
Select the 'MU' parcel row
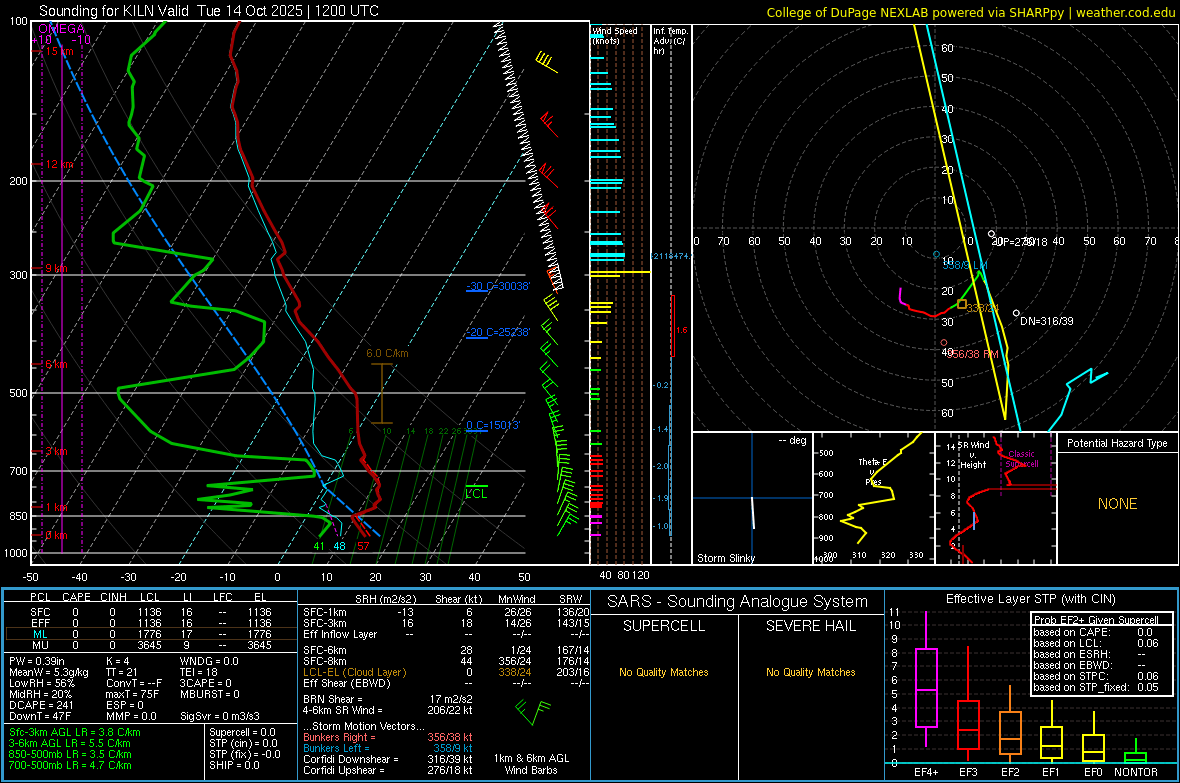pyautogui.click(x=151, y=645)
